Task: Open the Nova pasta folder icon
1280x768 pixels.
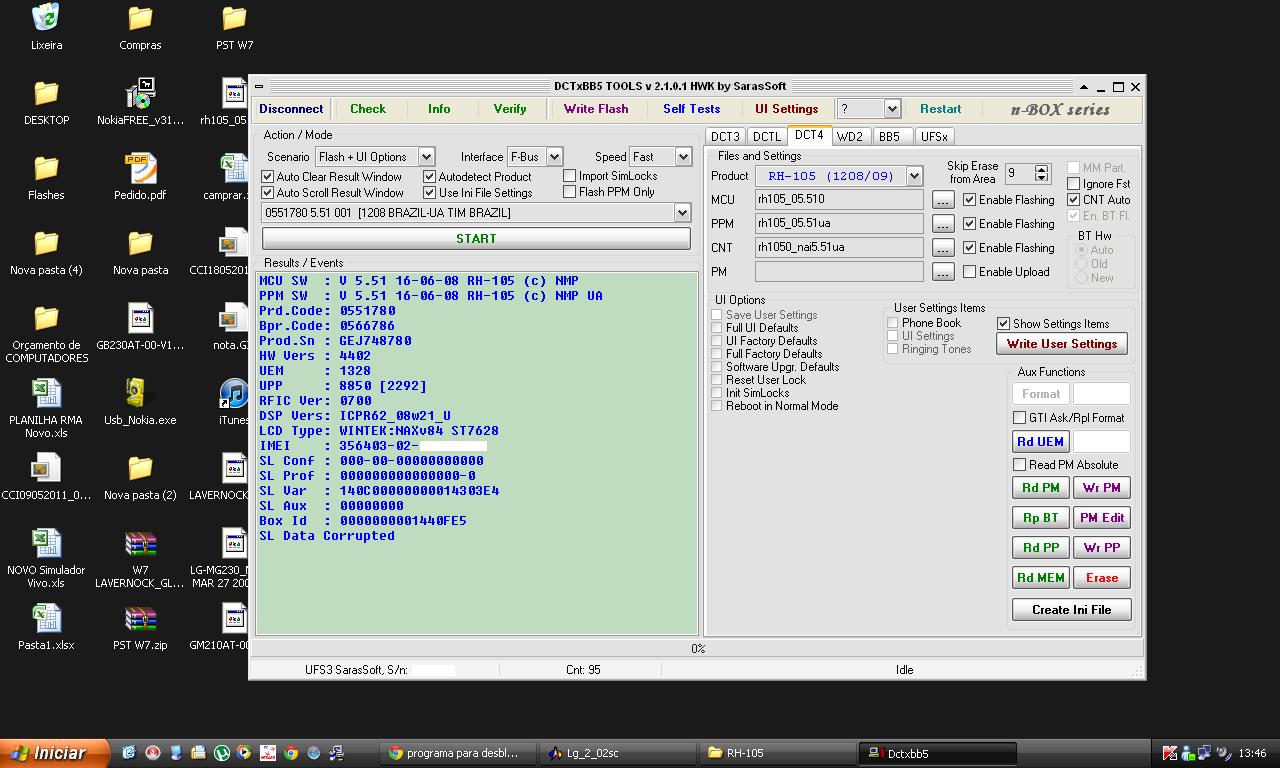Action: tap(140, 244)
